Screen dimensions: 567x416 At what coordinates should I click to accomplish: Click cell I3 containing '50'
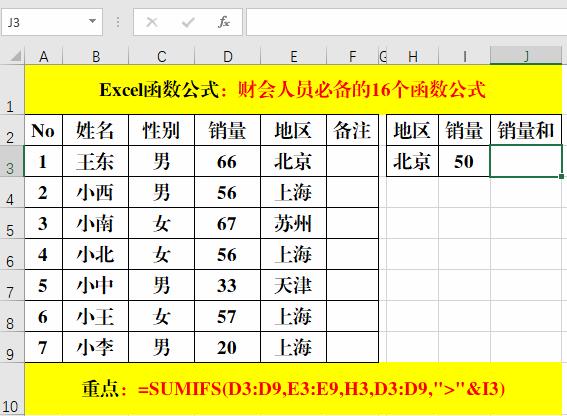point(465,161)
